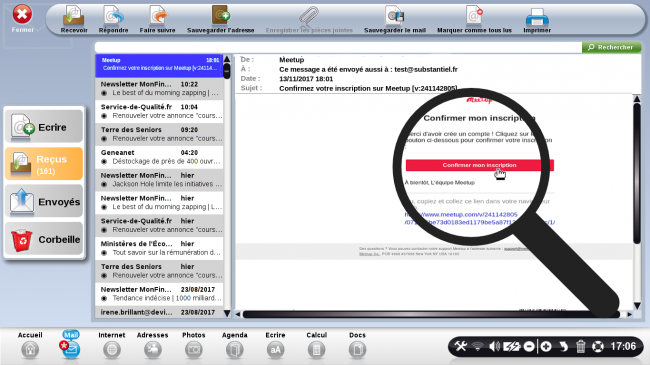Click the subject line Confirmez votre inscription sur Meetup
The image size is (650, 365).
pyautogui.click(x=368, y=88)
